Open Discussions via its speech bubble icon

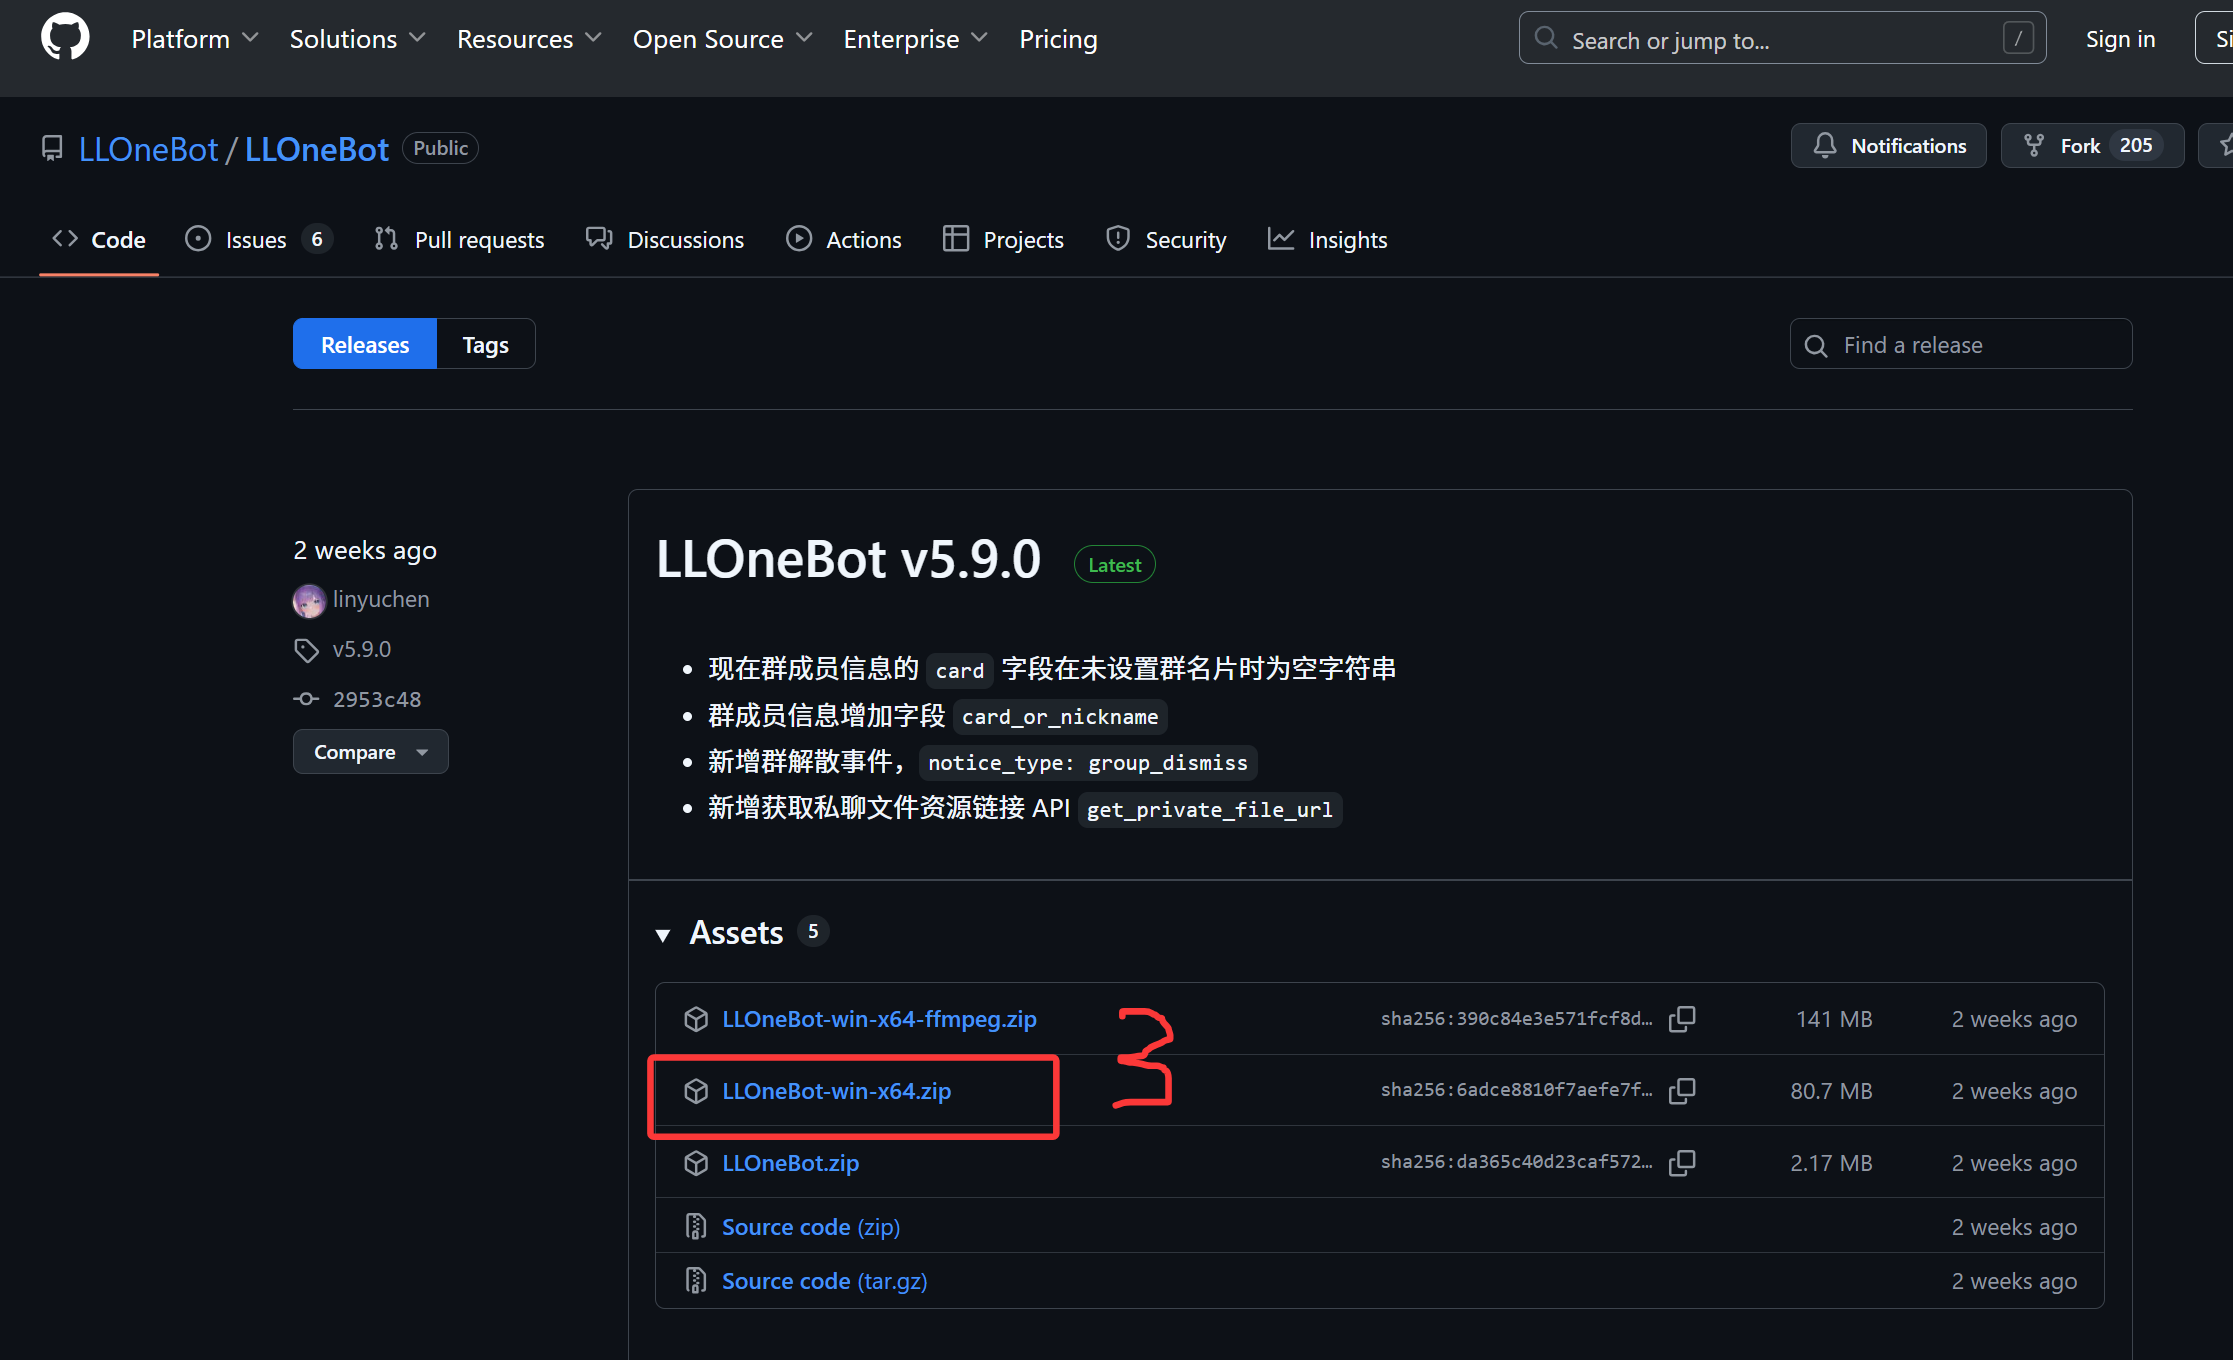tap(599, 239)
